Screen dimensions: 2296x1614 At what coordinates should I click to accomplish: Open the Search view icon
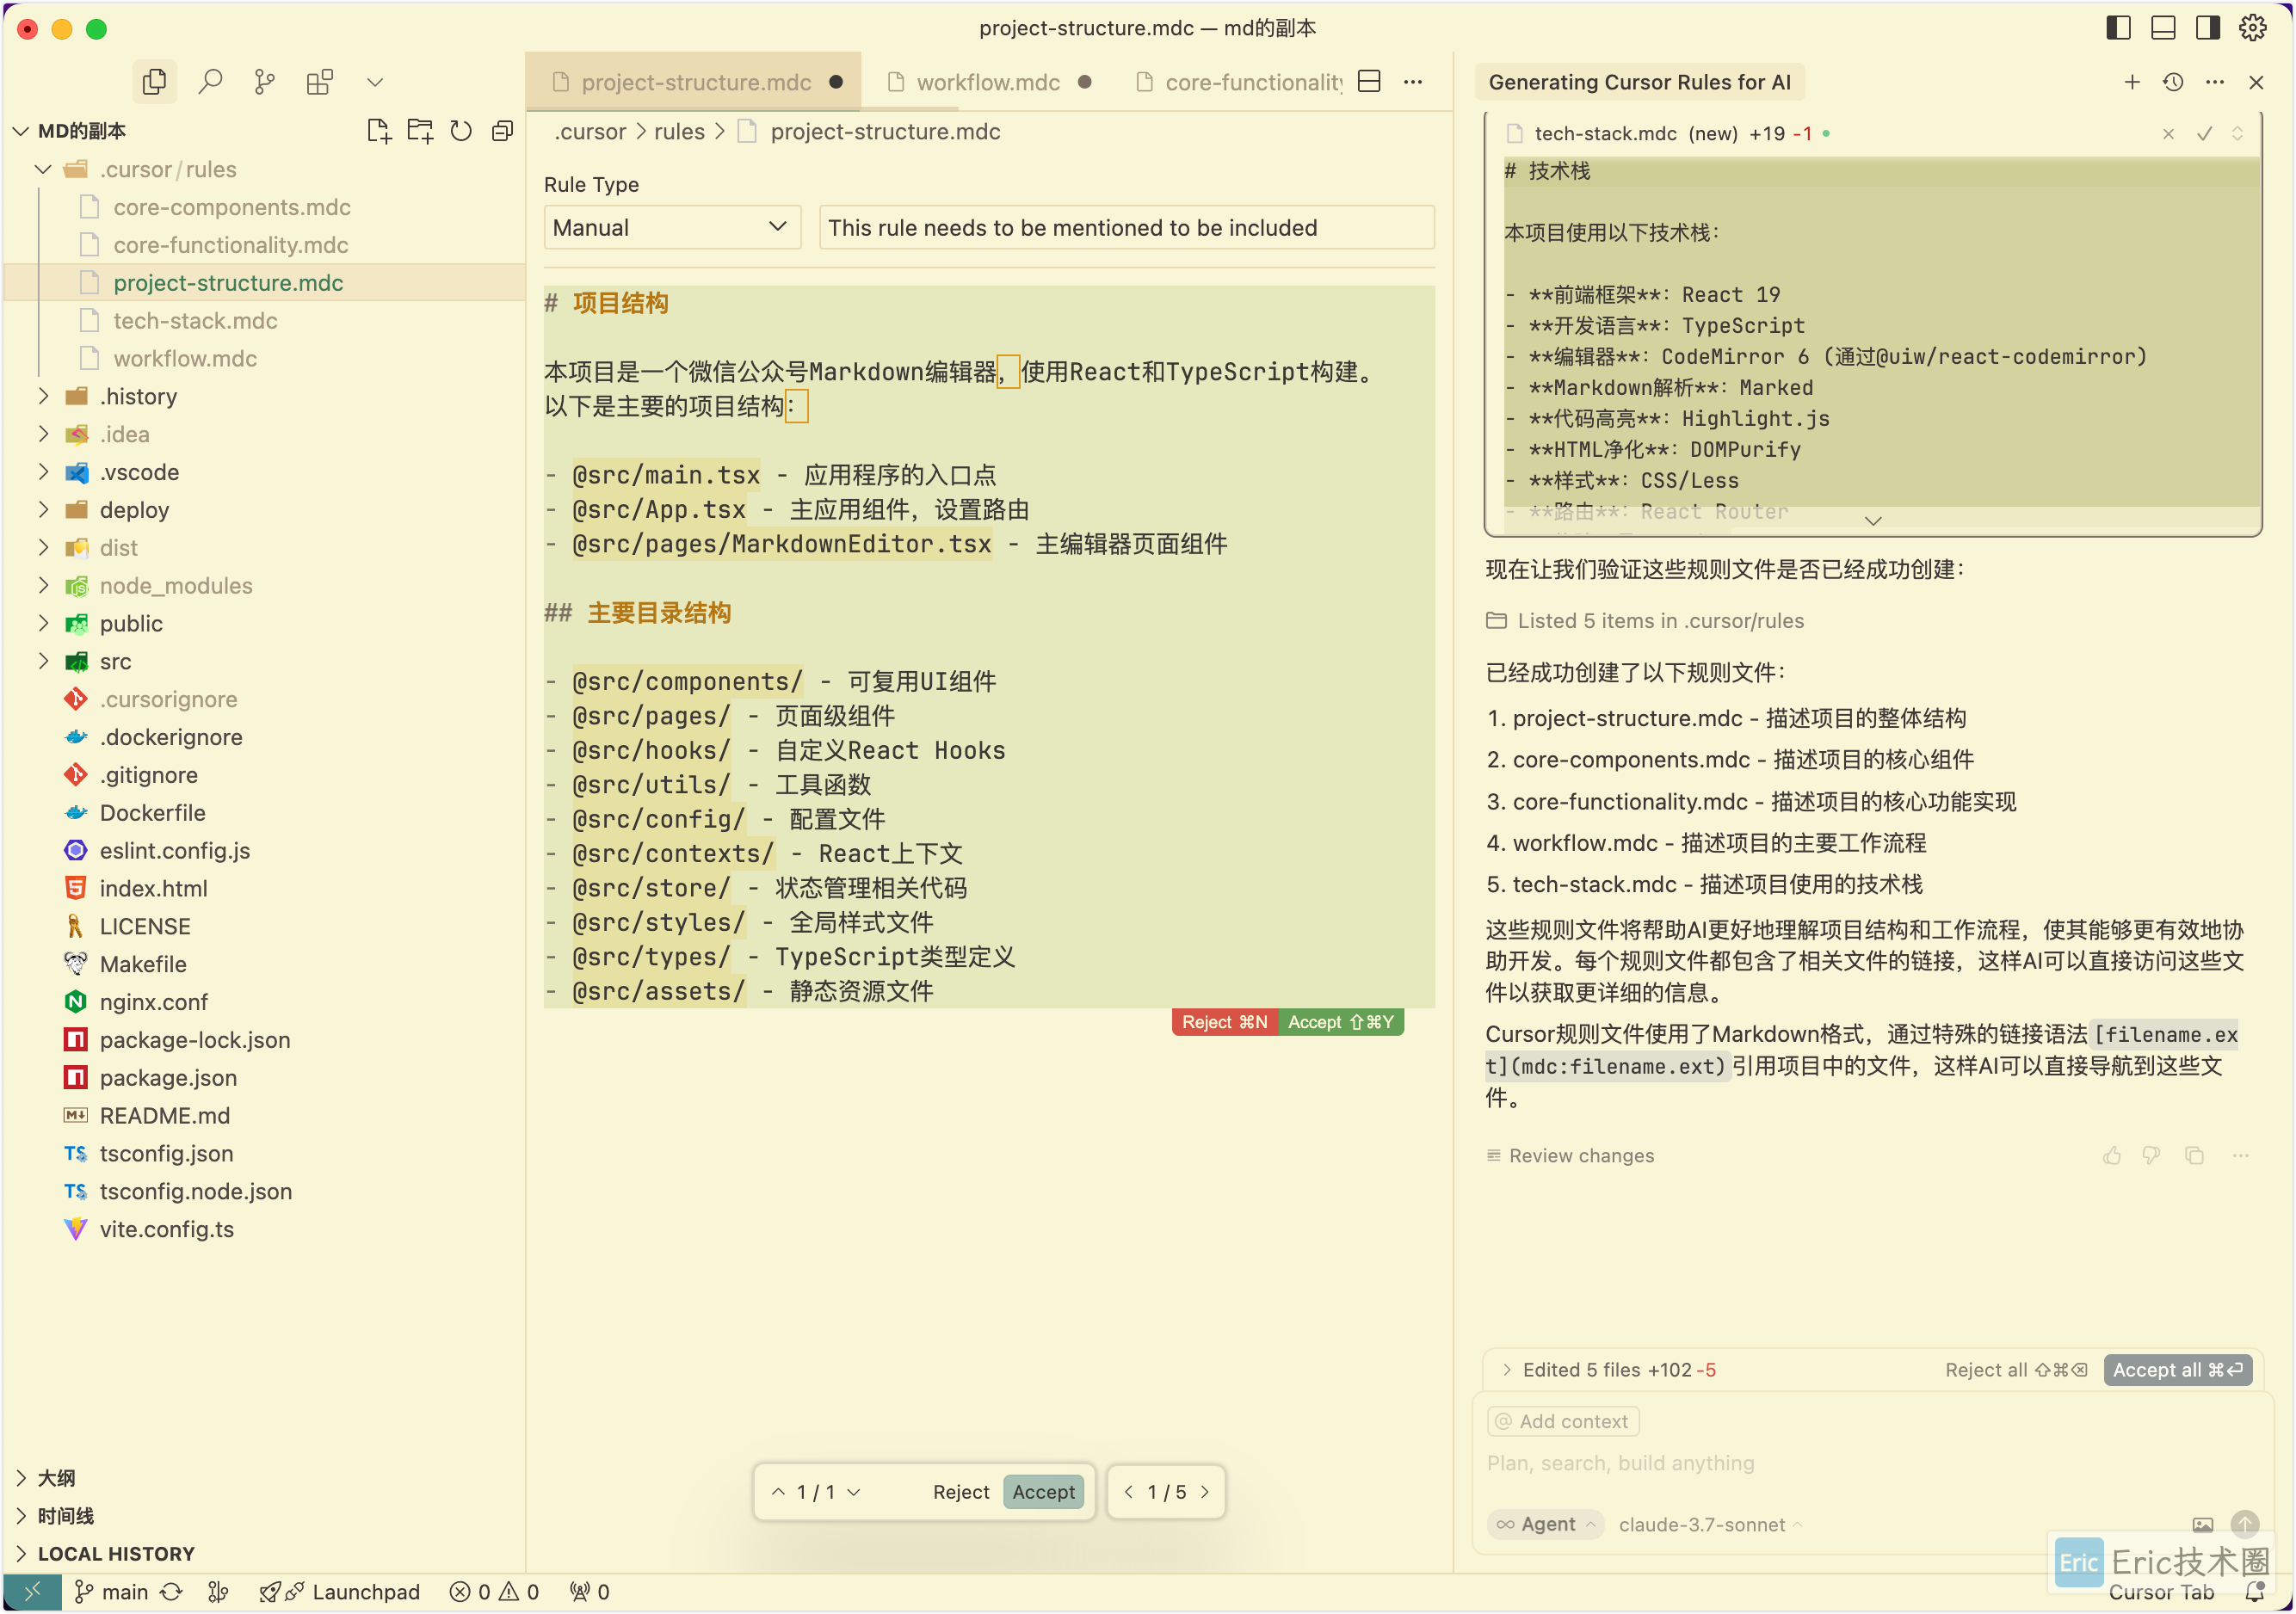(x=210, y=82)
